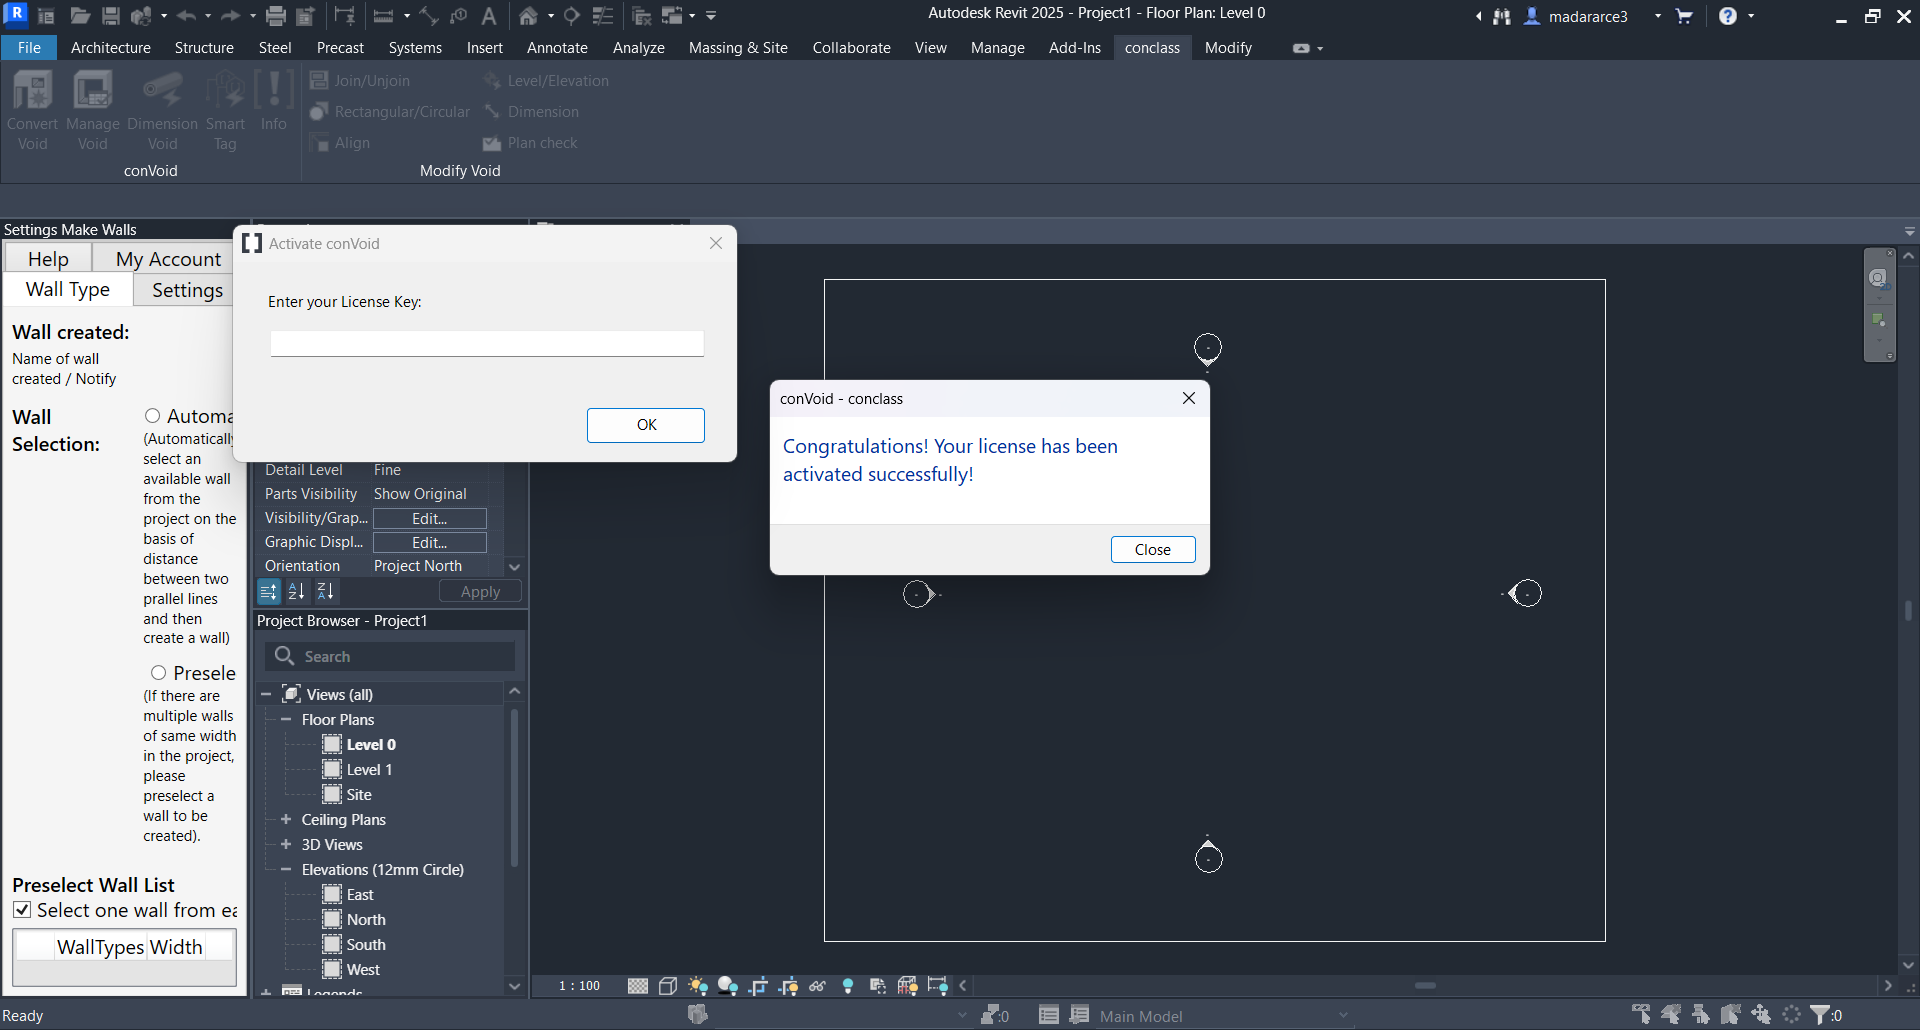The width and height of the screenshot is (1920, 1030).
Task: Click the selection Filter funnel icon
Action: 1821,1015
